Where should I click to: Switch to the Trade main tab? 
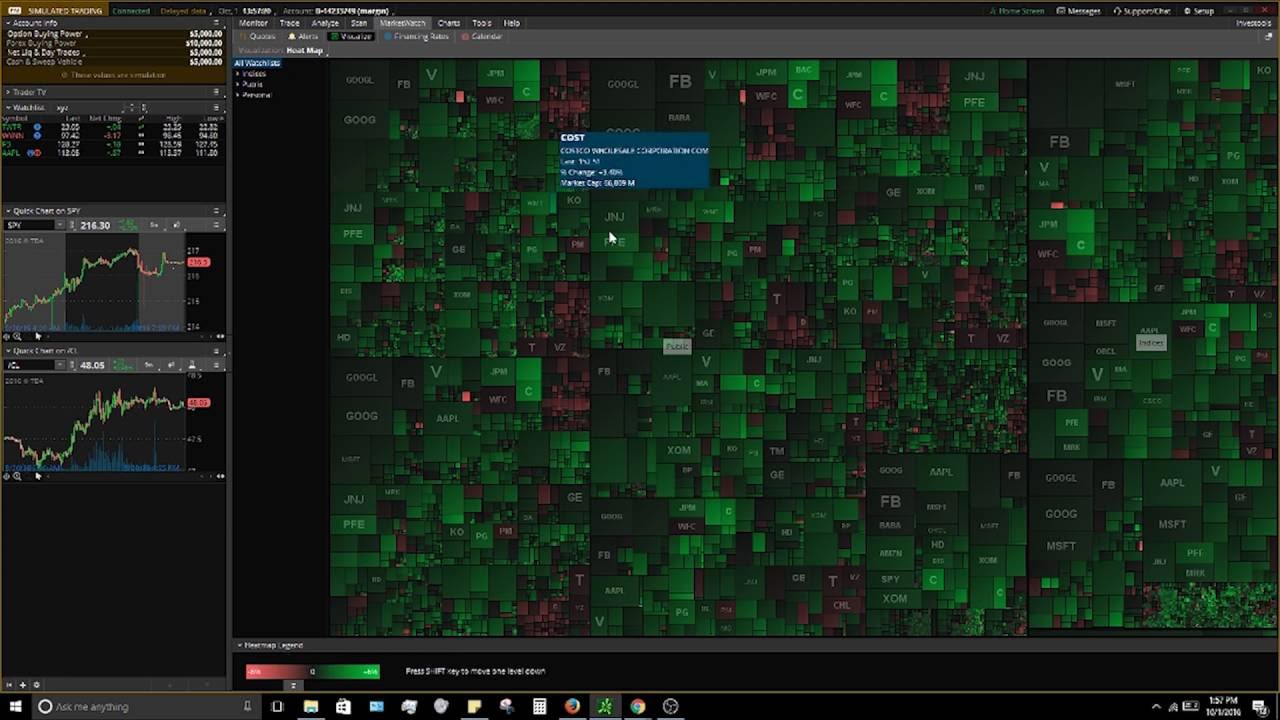(x=289, y=23)
